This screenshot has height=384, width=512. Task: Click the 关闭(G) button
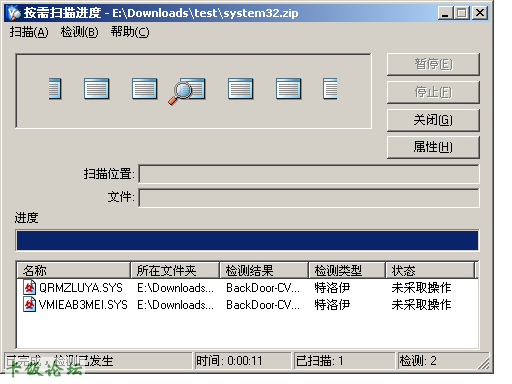[433, 120]
